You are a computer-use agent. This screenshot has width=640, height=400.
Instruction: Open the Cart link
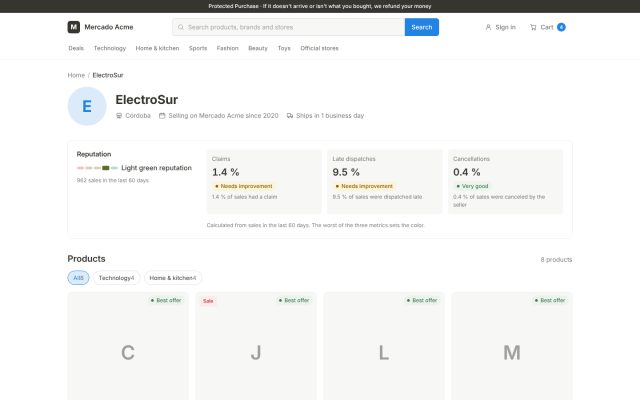coord(548,27)
